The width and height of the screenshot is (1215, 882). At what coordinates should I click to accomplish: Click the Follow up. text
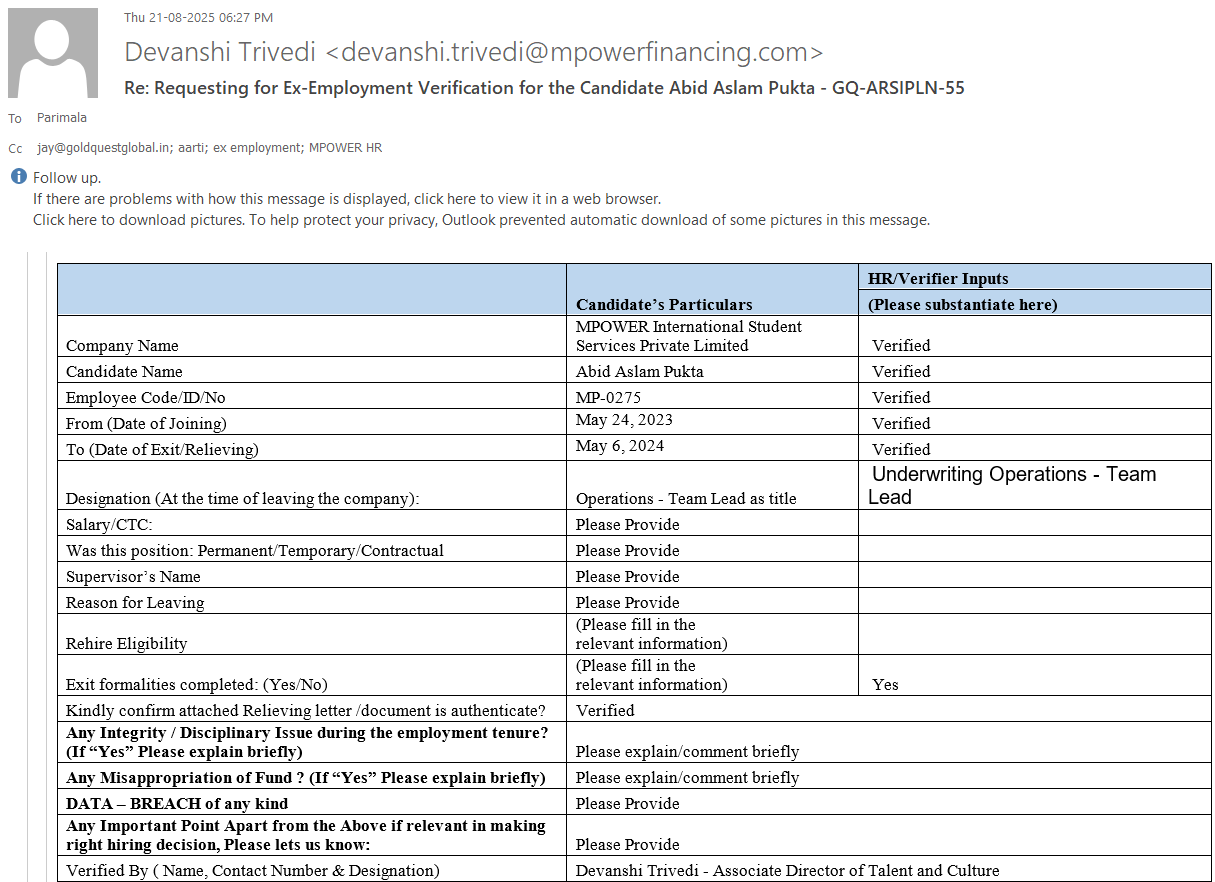[x=67, y=177]
